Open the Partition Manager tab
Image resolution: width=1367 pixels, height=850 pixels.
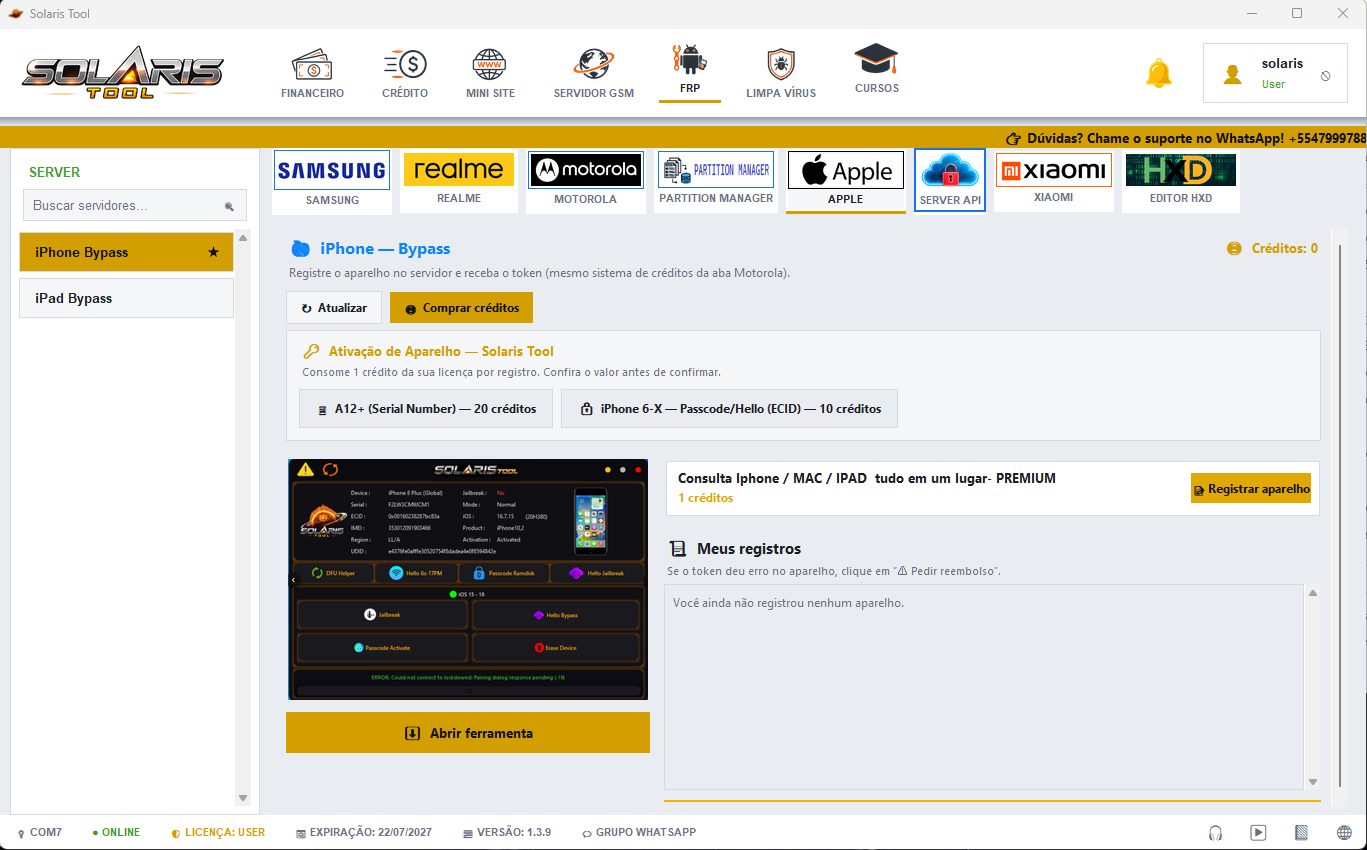pyautogui.click(x=716, y=181)
